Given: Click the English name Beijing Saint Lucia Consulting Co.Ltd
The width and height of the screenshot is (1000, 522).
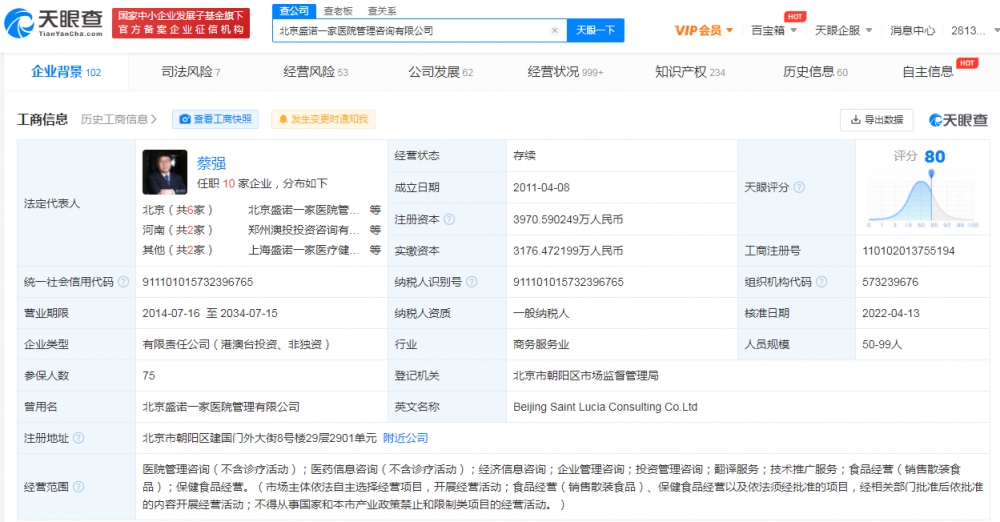Looking at the screenshot, I should [605, 407].
